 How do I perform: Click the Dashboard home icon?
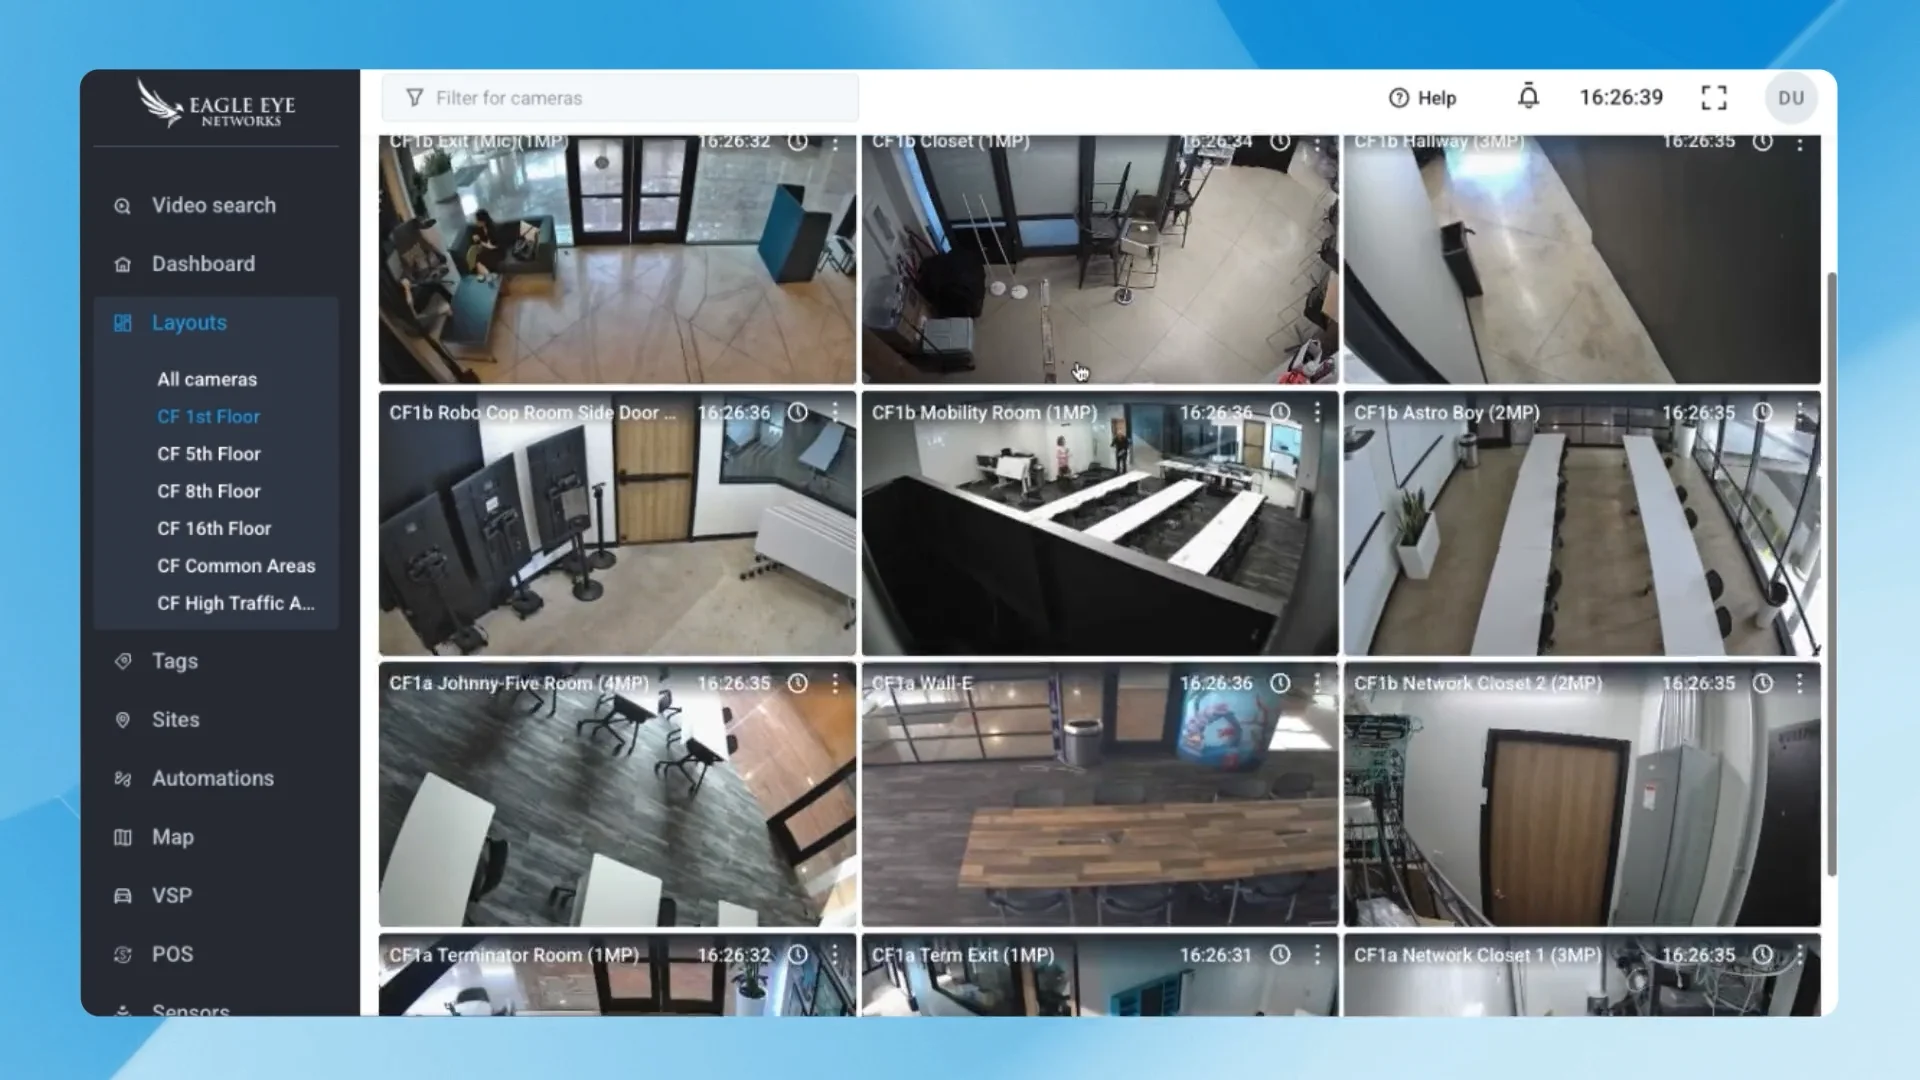click(122, 265)
